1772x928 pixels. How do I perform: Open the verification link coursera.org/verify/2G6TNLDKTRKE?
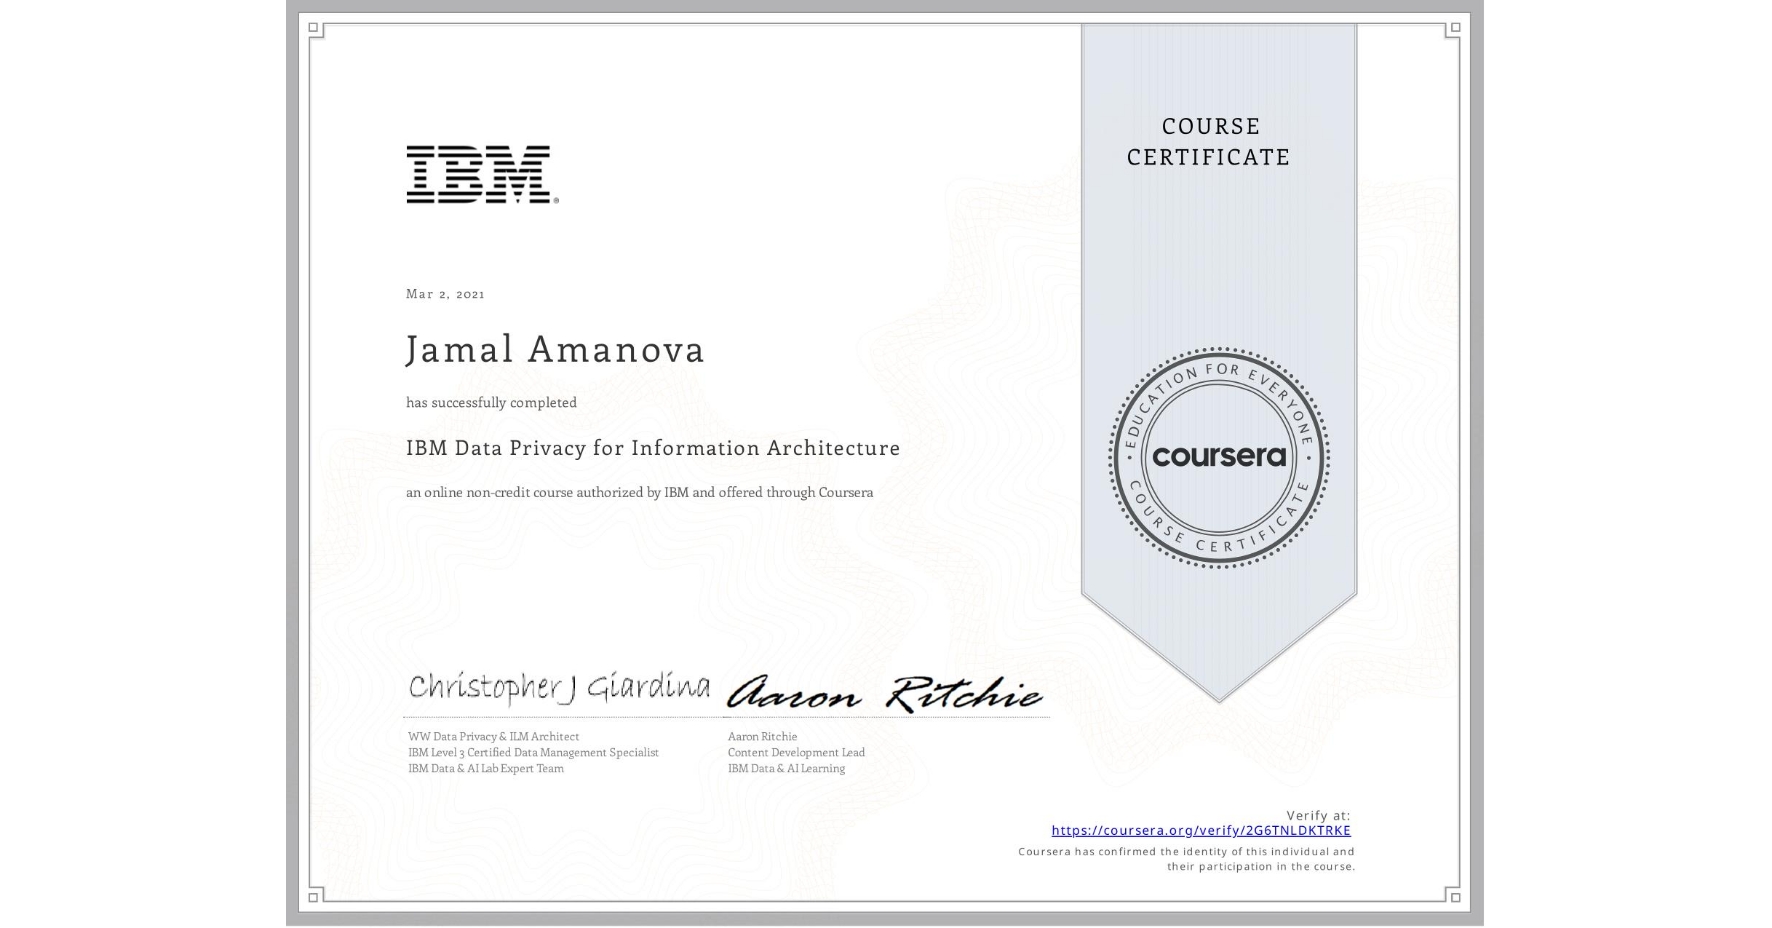[x=1200, y=831]
